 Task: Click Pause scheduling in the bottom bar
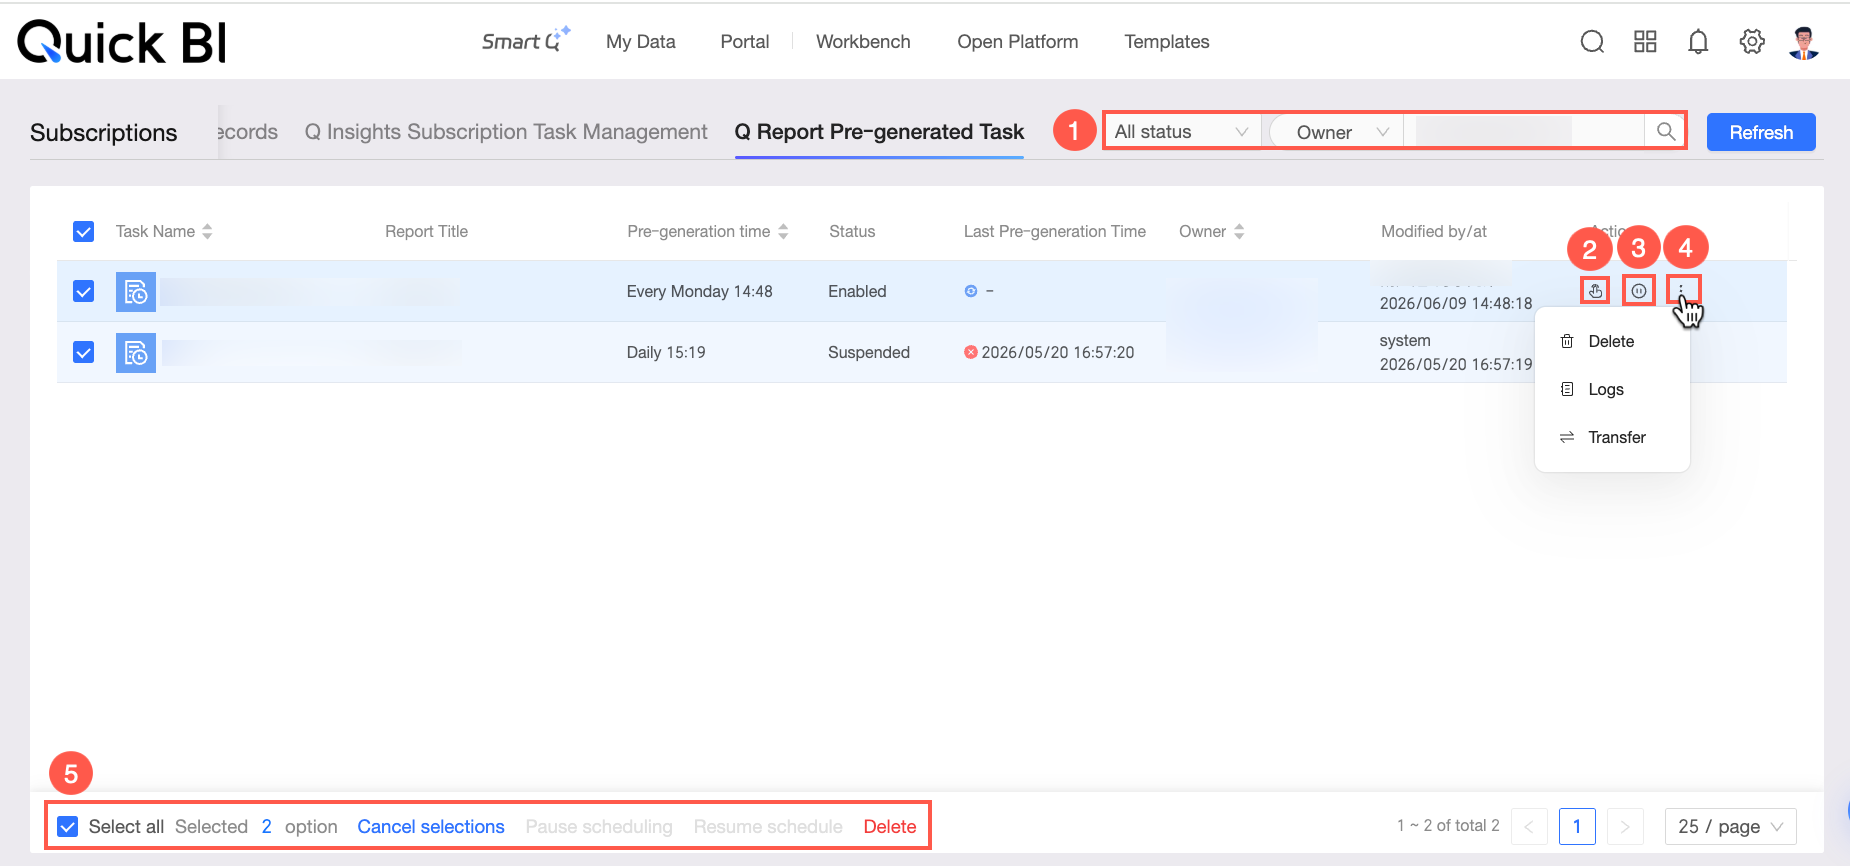click(x=599, y=826)
